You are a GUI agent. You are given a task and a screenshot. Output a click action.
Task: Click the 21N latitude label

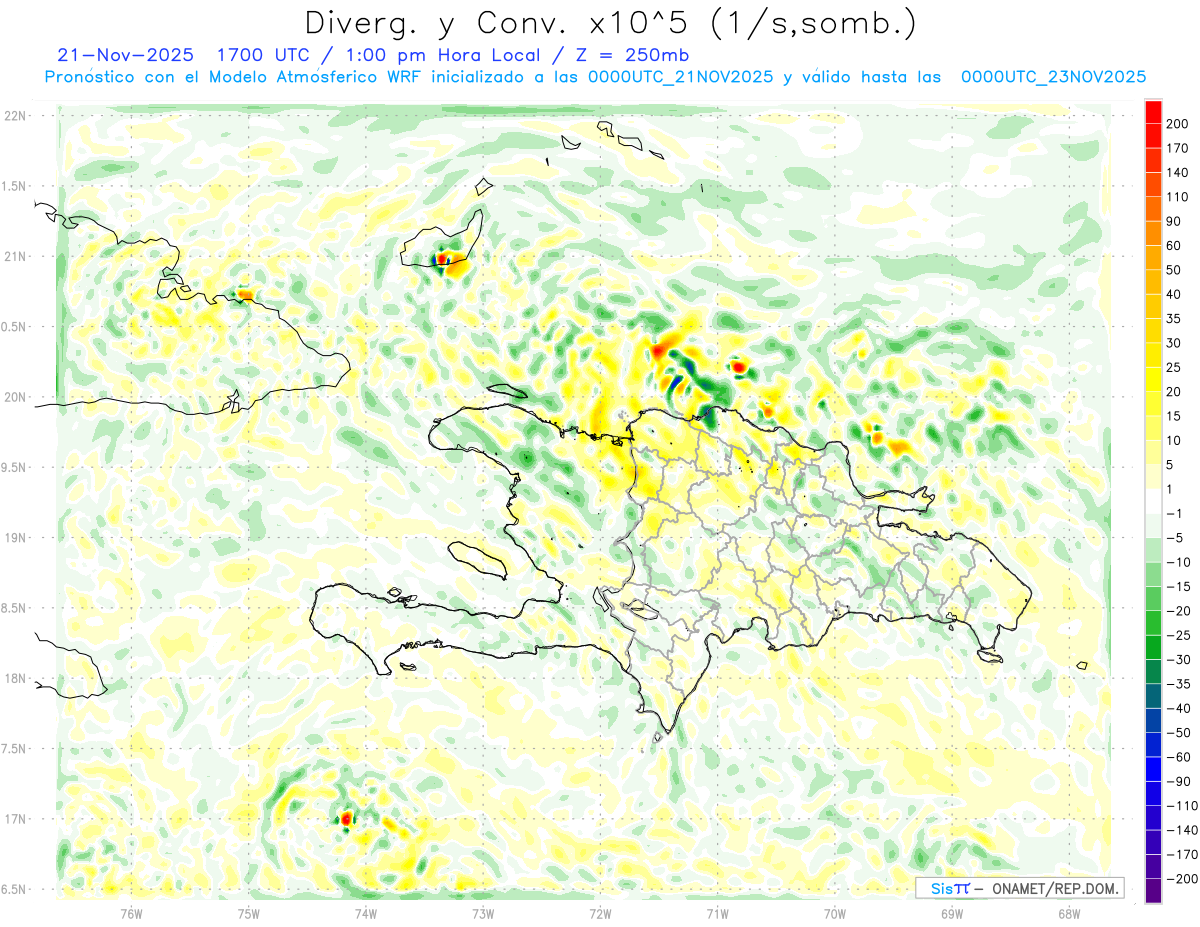pyautogui.click(x=16, y=256)
